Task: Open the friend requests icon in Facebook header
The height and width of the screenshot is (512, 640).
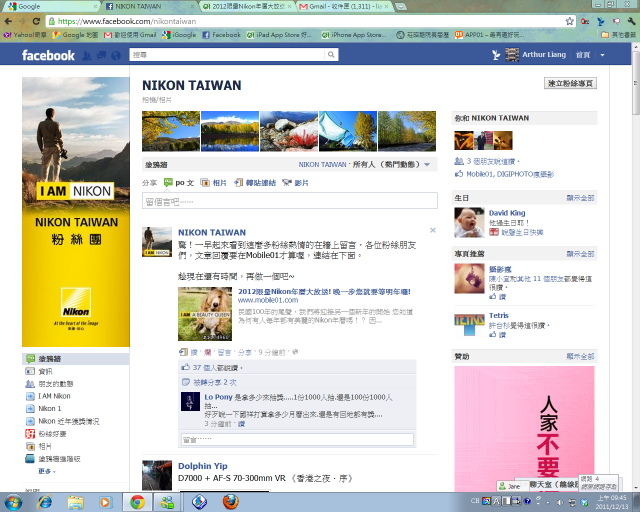Action: (x=87, y=56)
